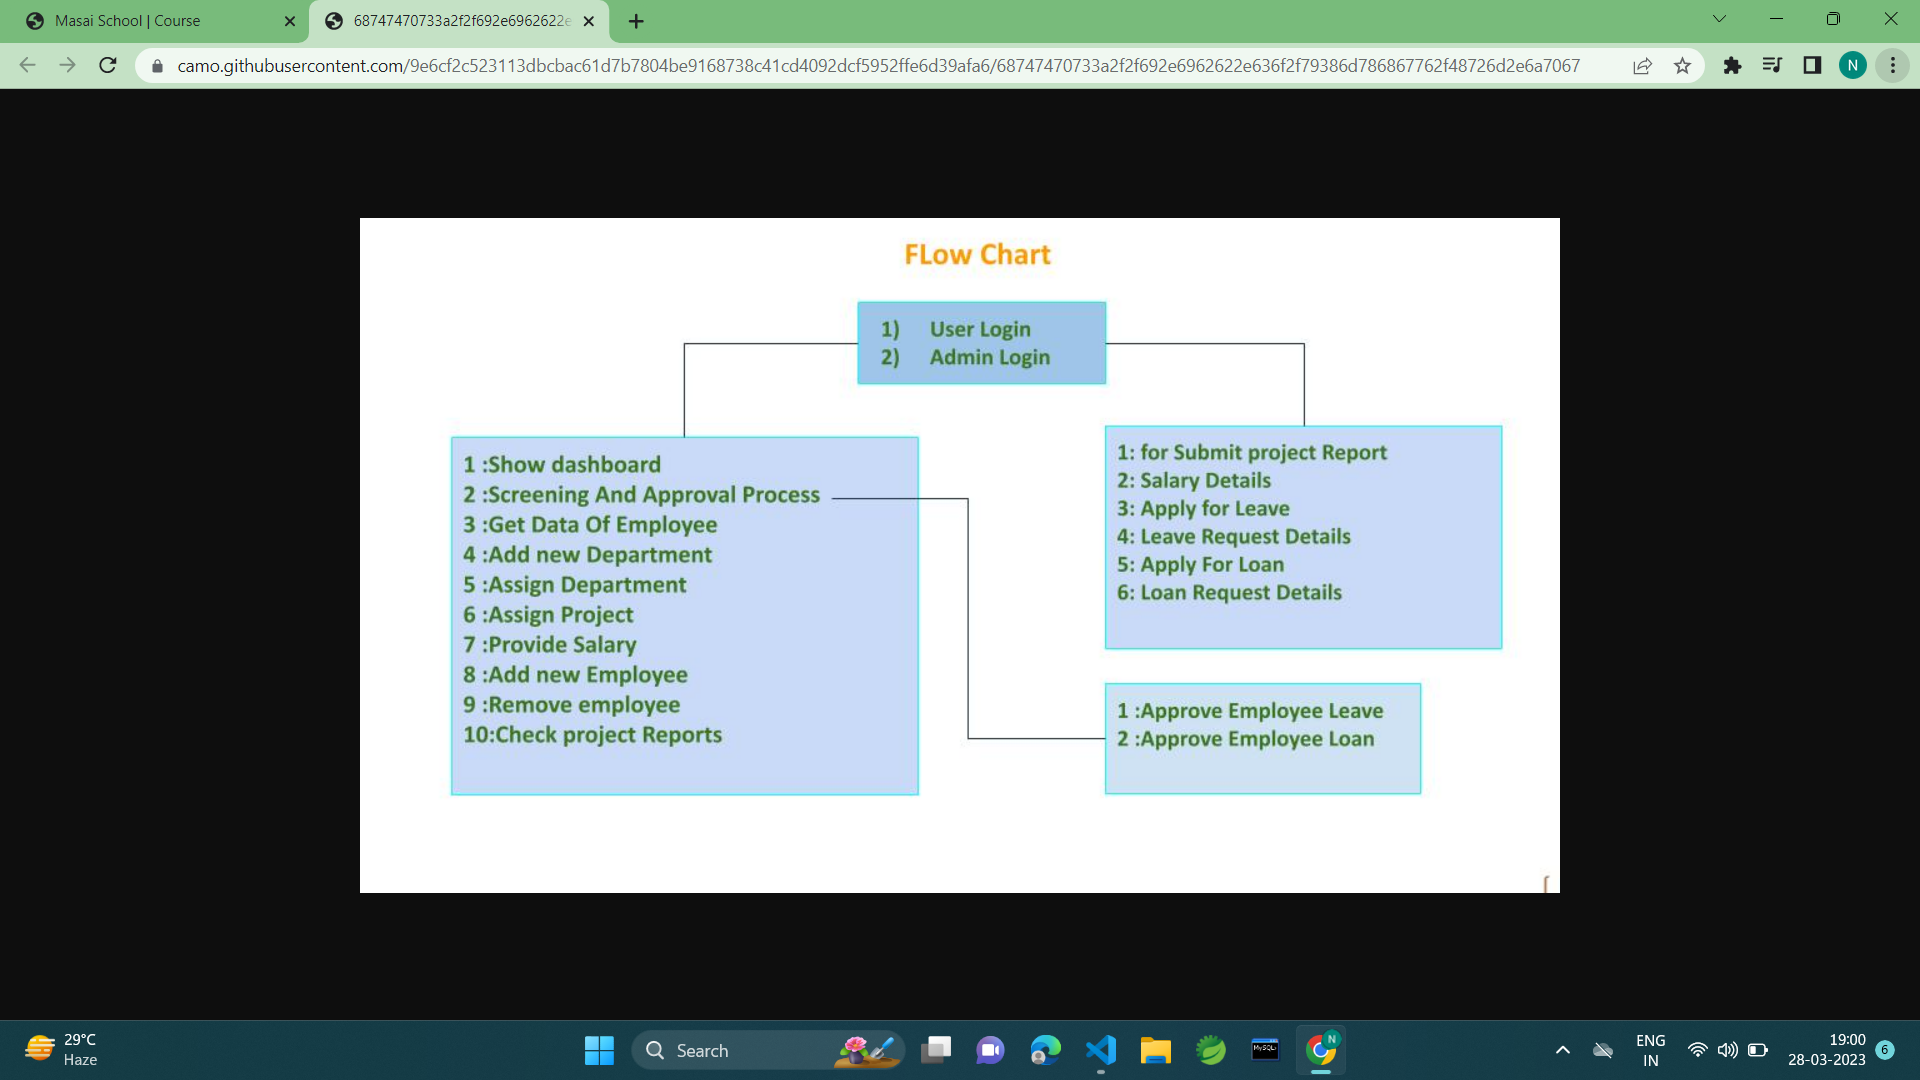Open media control icon in toolbar
1920x1080 pixels.
1772,66
